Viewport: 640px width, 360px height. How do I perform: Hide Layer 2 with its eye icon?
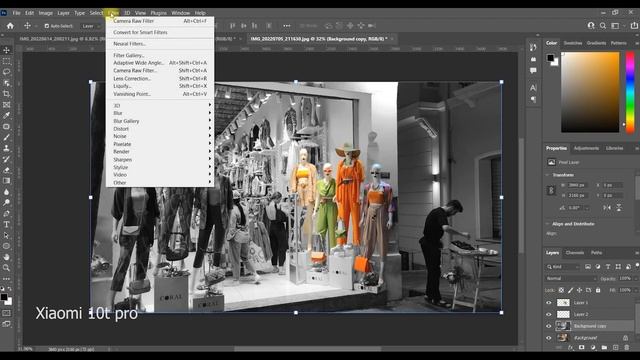pos(549,314)
